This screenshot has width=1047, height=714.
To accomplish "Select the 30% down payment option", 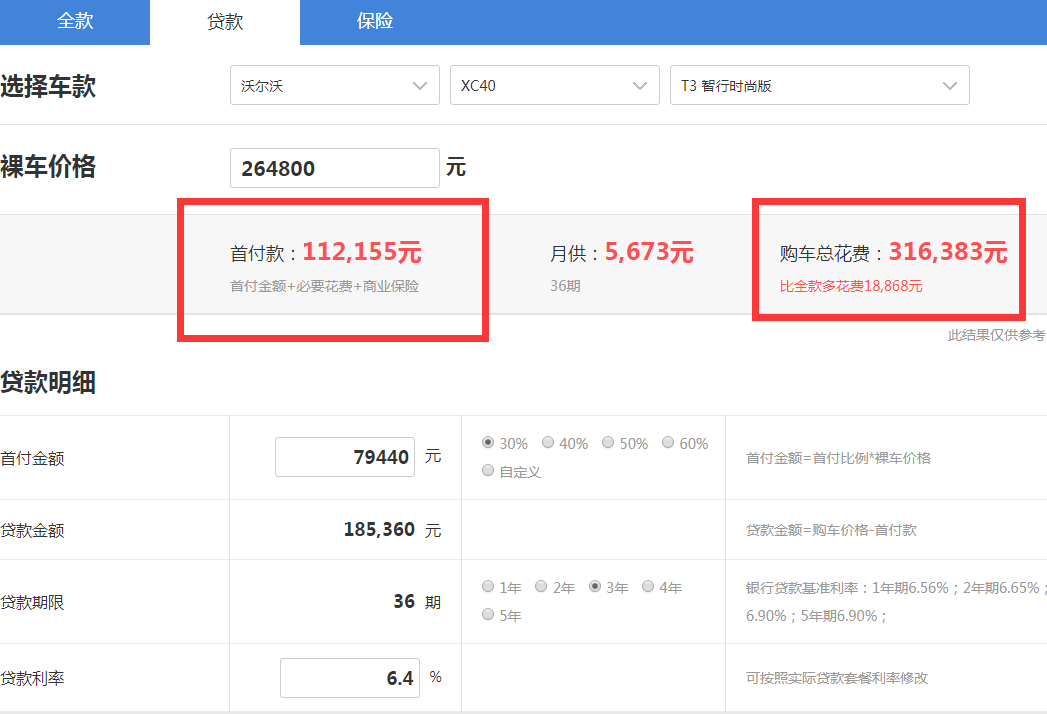I will click(x=488, y=442).
